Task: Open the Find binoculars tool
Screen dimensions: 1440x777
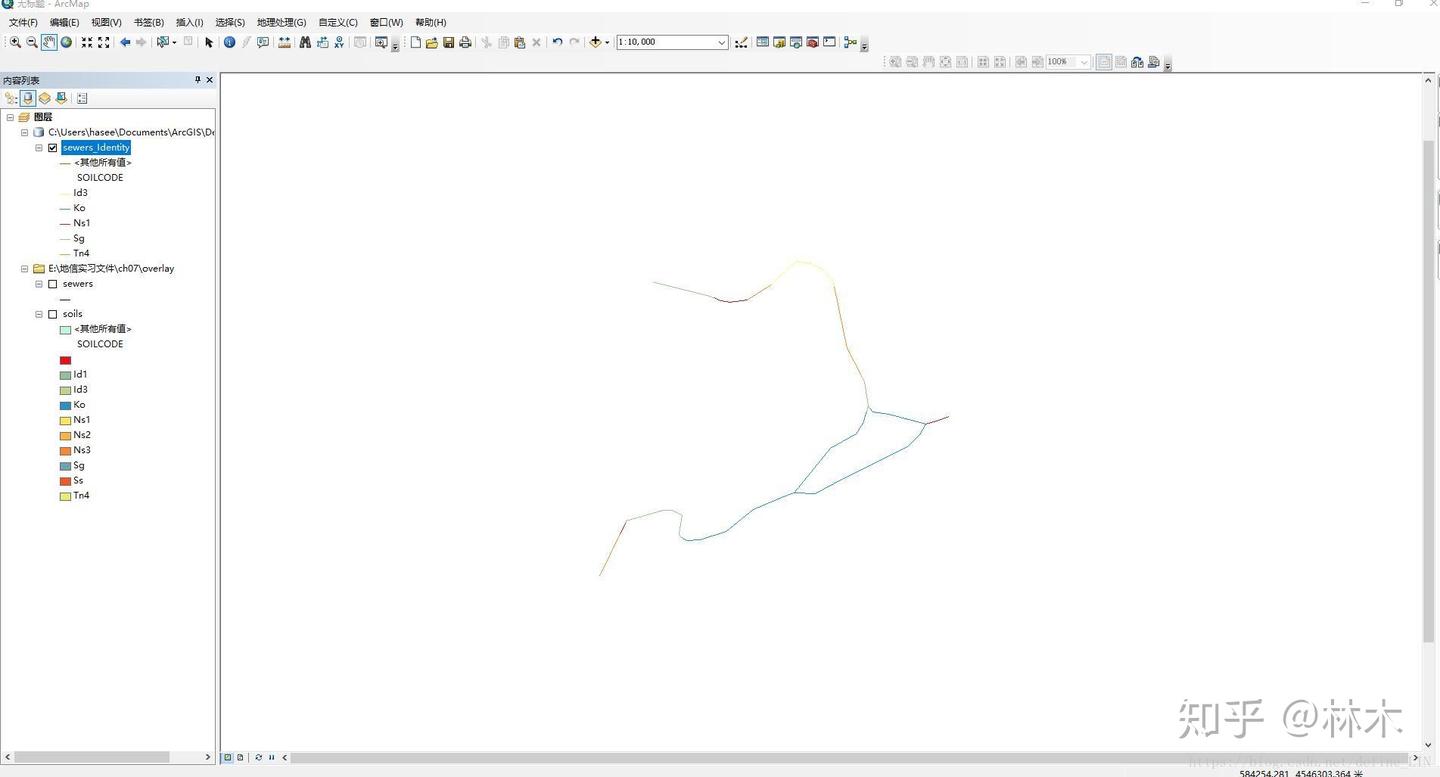Action: coord(305,42)
